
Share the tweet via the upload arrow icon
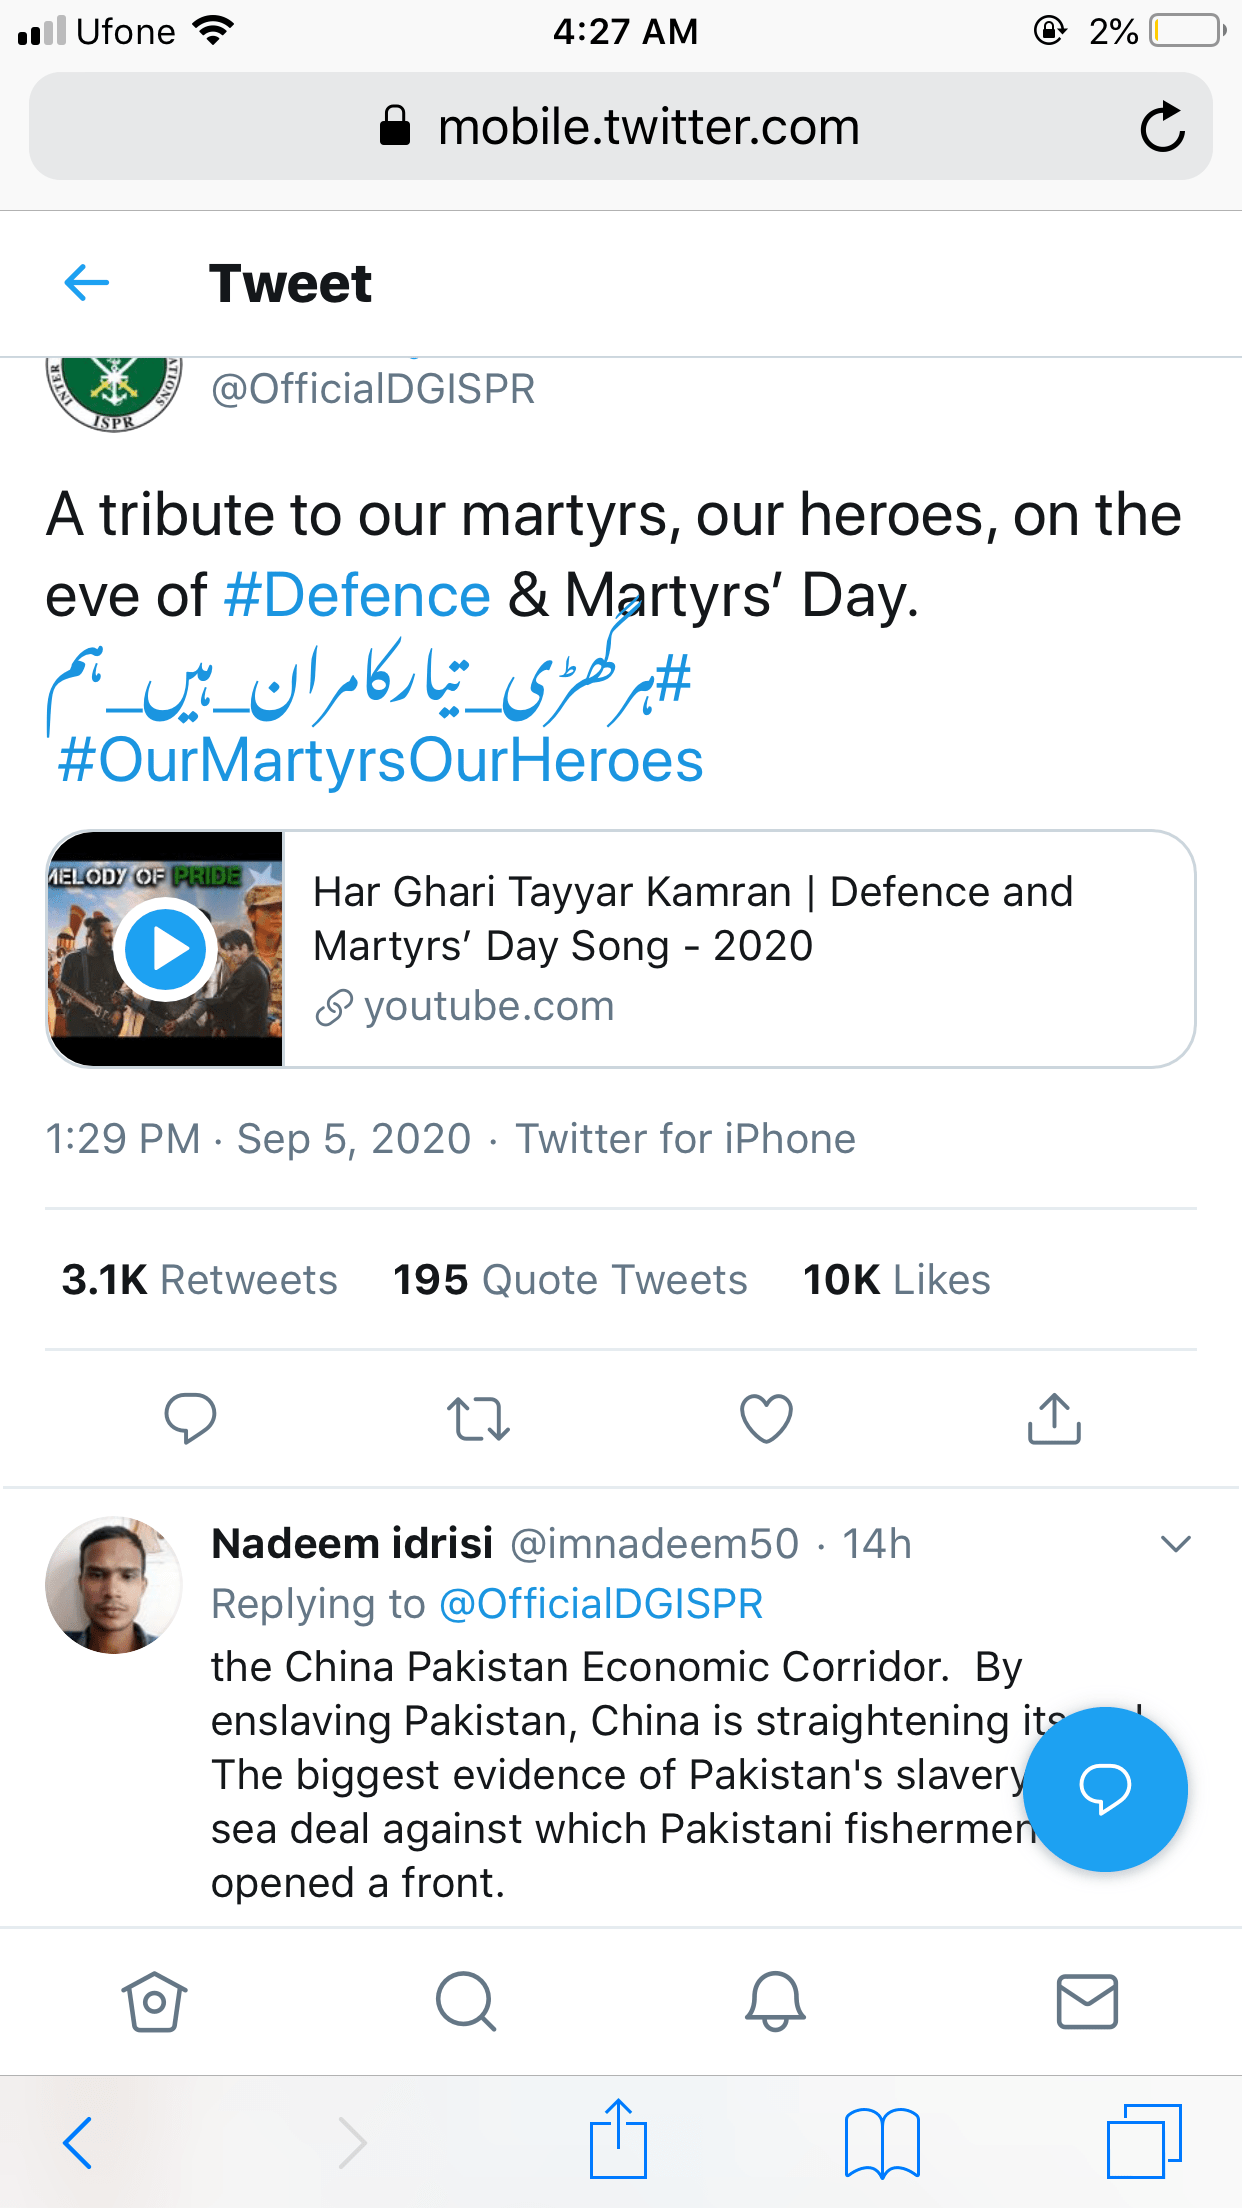point(1054,1418)
